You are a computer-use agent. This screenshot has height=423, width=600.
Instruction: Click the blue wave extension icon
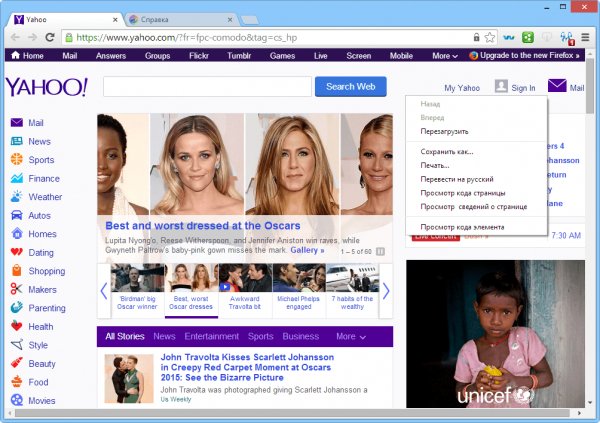click(x=509, y=38)
